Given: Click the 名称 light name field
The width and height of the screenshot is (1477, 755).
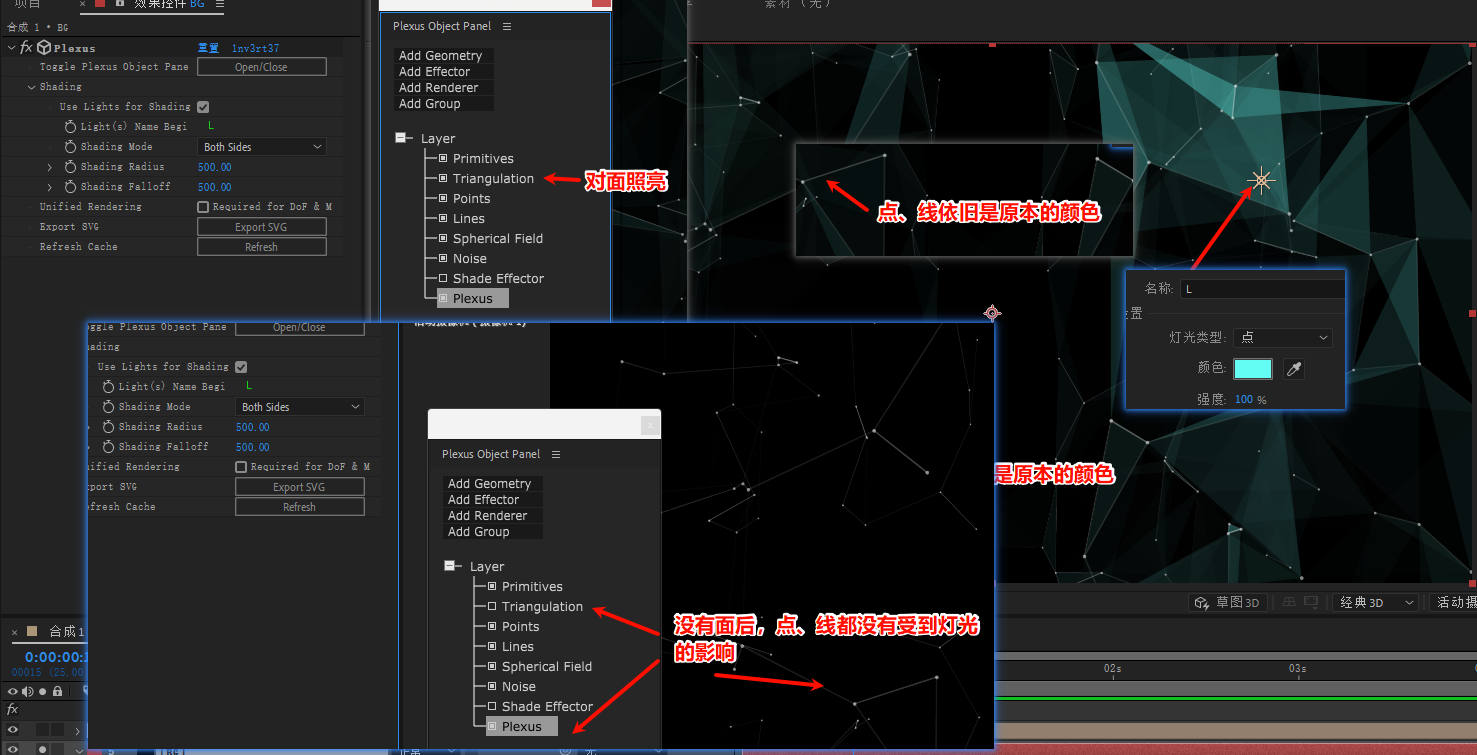Looking at the screenshot, I should (1262, 289).
